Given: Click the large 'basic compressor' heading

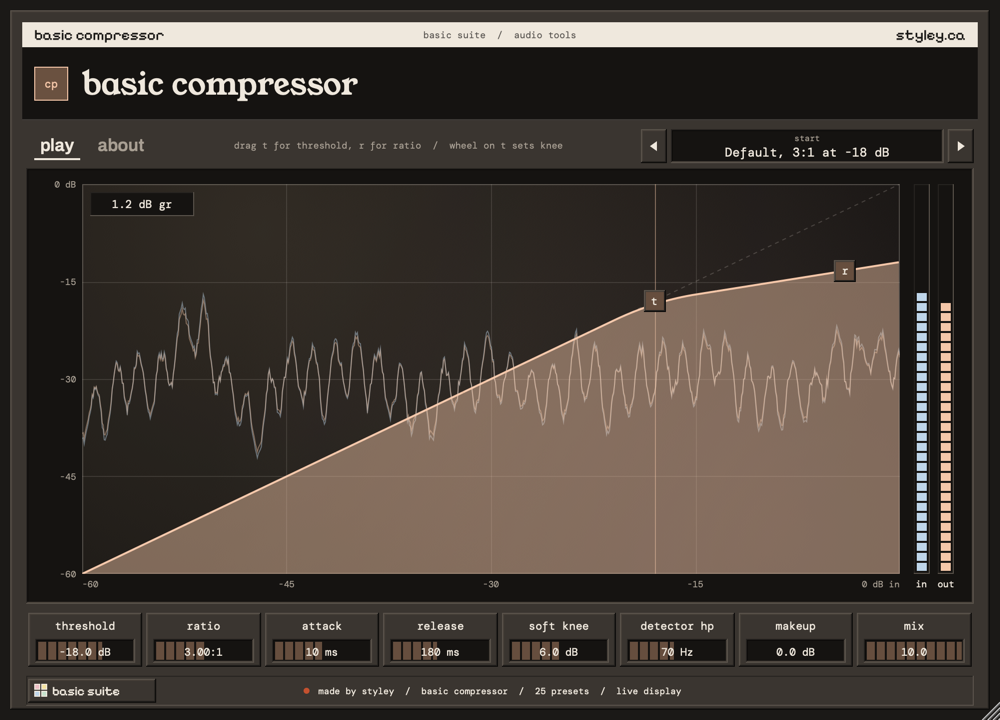Looking at the screenshot, I should 220,85.
